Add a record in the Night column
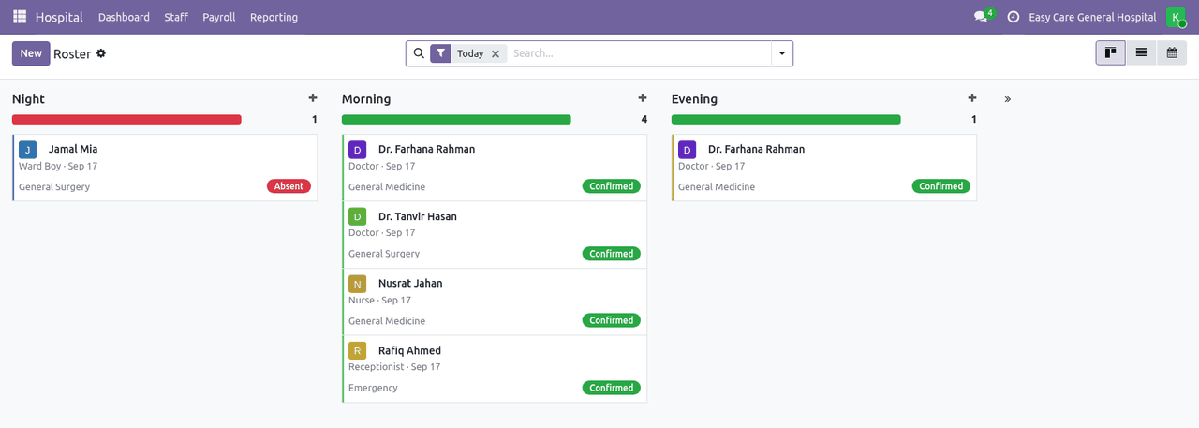Viewport: 1199px width, 428px height. tap(313, 98)
